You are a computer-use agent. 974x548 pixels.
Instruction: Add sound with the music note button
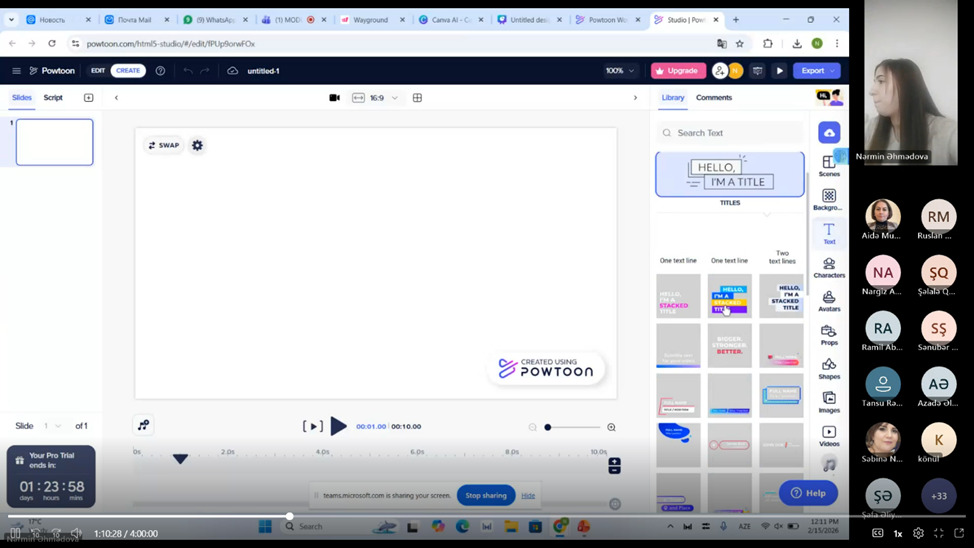tap(829, 465)
